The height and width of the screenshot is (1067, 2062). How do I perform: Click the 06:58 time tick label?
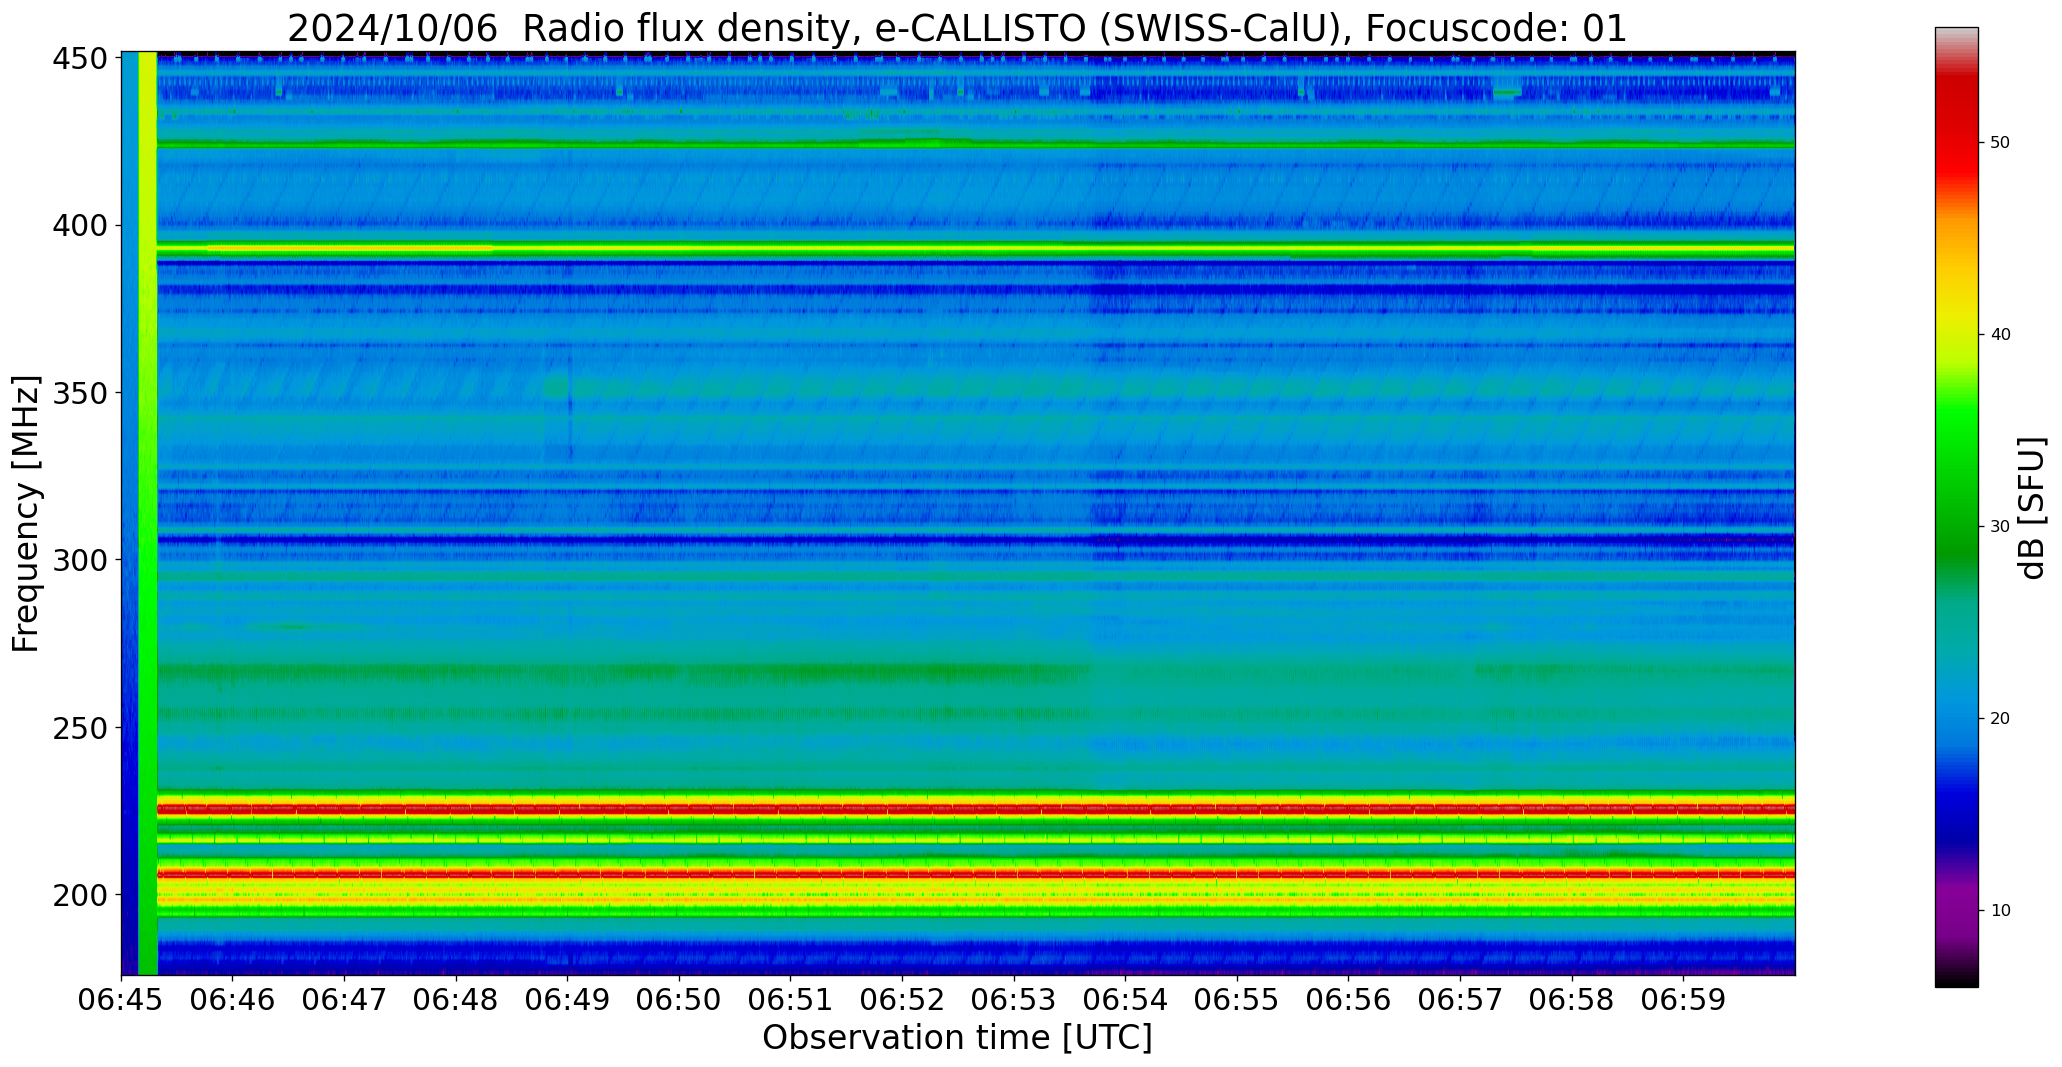[x=1572, y=1000]
